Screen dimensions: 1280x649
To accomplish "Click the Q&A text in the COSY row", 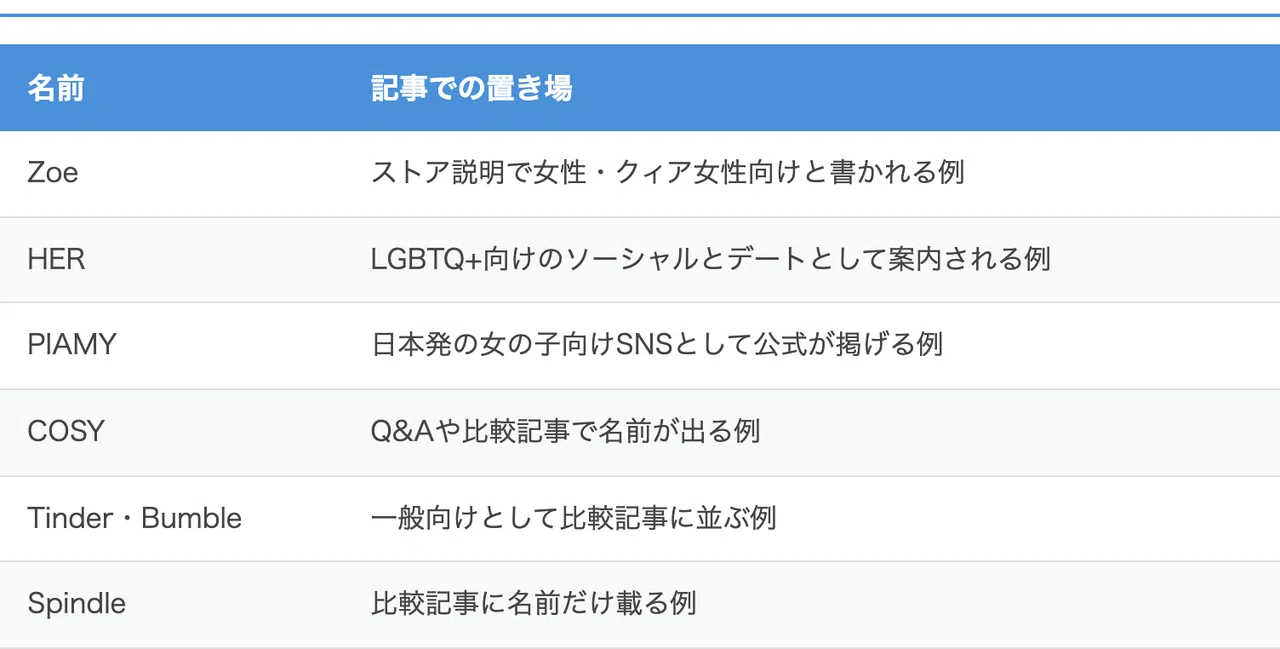I will [404, 432].
